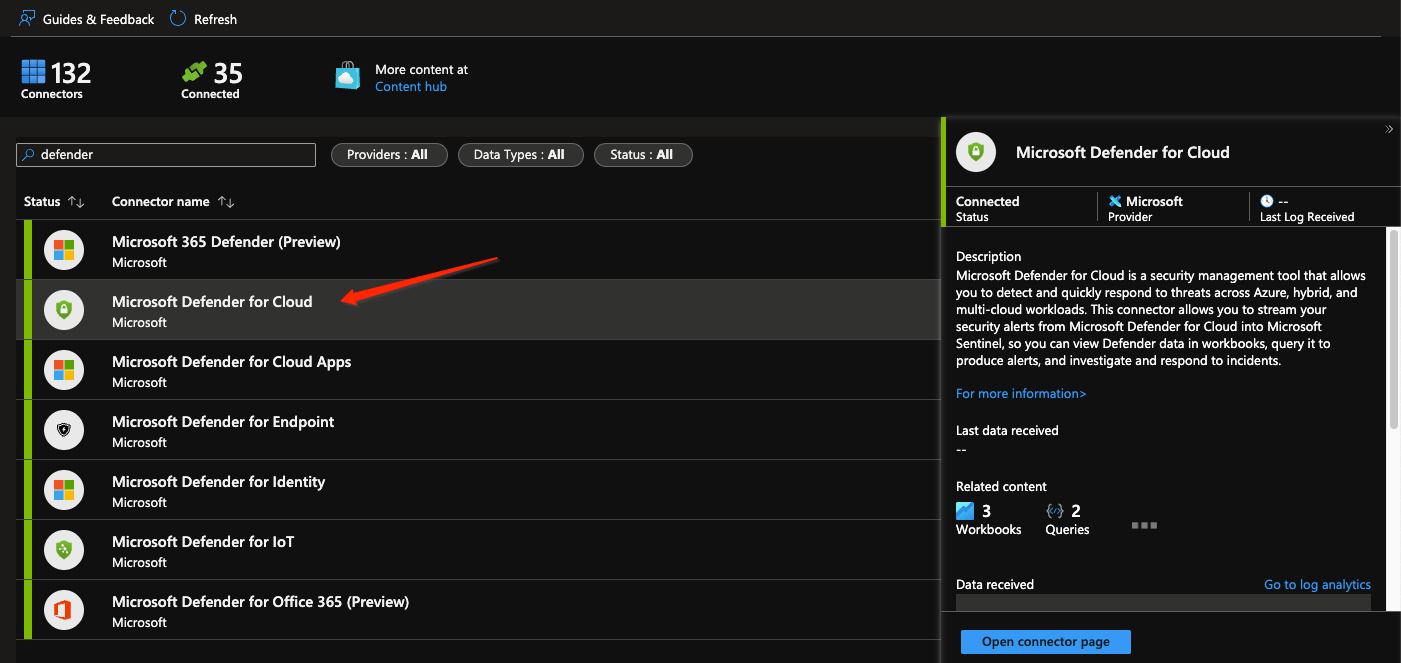Click the Microsoft Defender for Cloud Apps logo icon
1401x663 pixels.
point(64,370)
